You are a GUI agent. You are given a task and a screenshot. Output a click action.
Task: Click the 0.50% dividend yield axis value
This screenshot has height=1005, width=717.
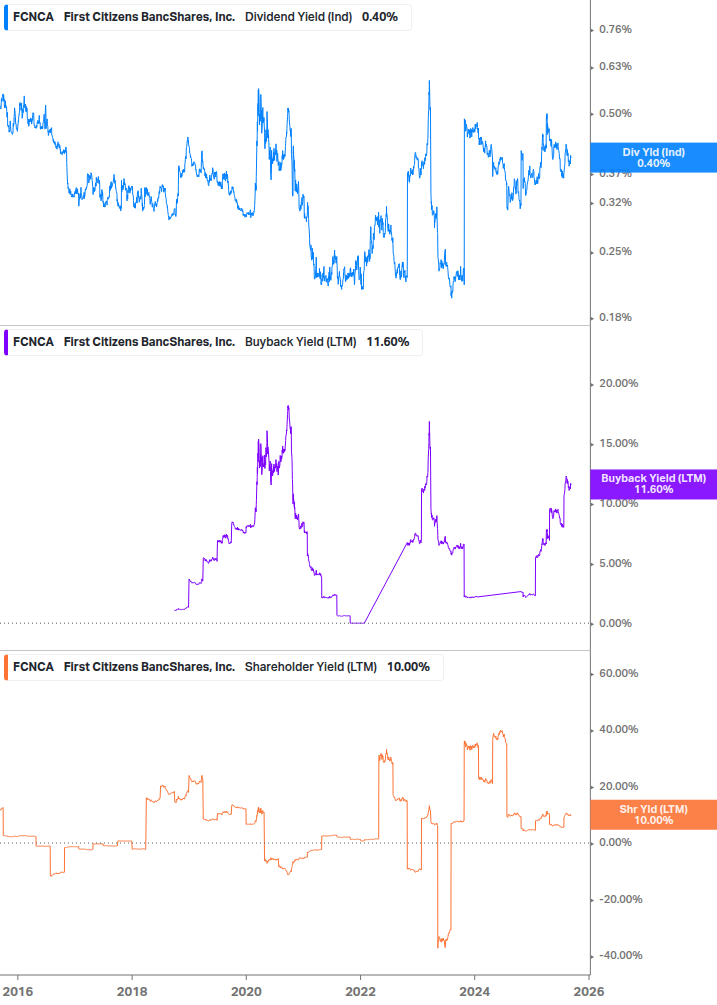tap(615, 113)
